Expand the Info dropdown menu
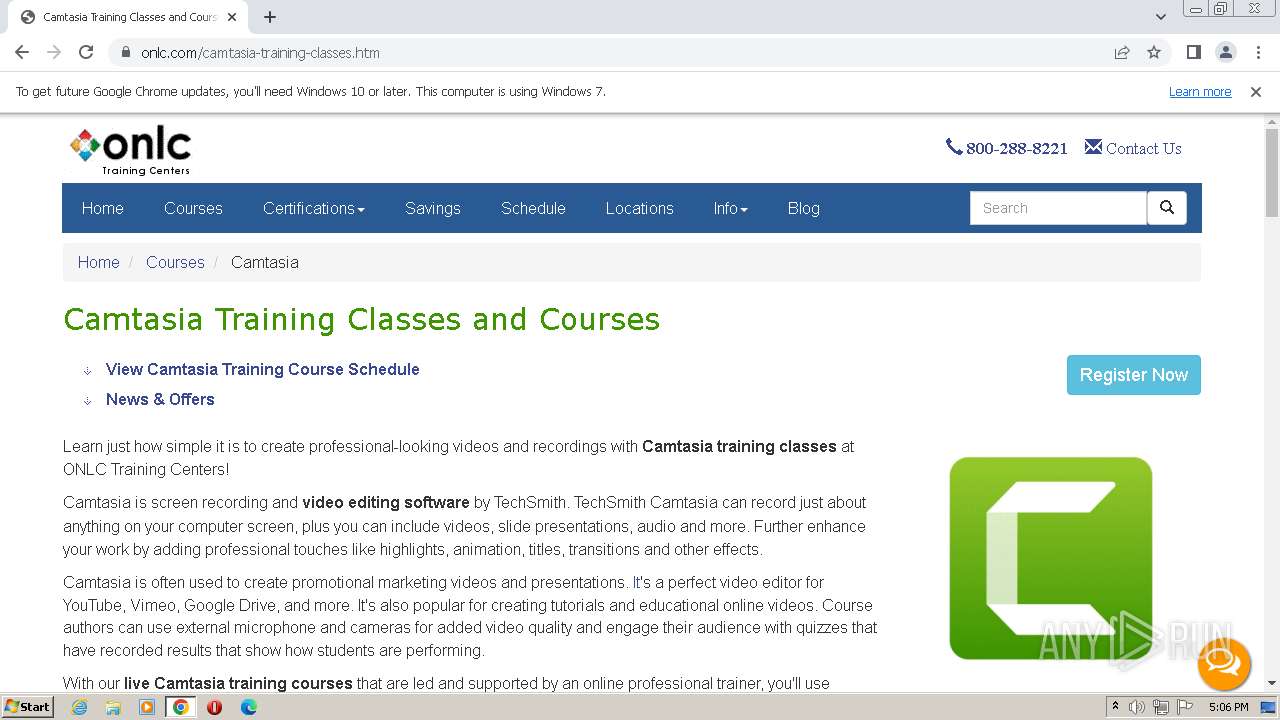Image resolution: width=1280 pixels, height=720 pixels. [730, 208]
